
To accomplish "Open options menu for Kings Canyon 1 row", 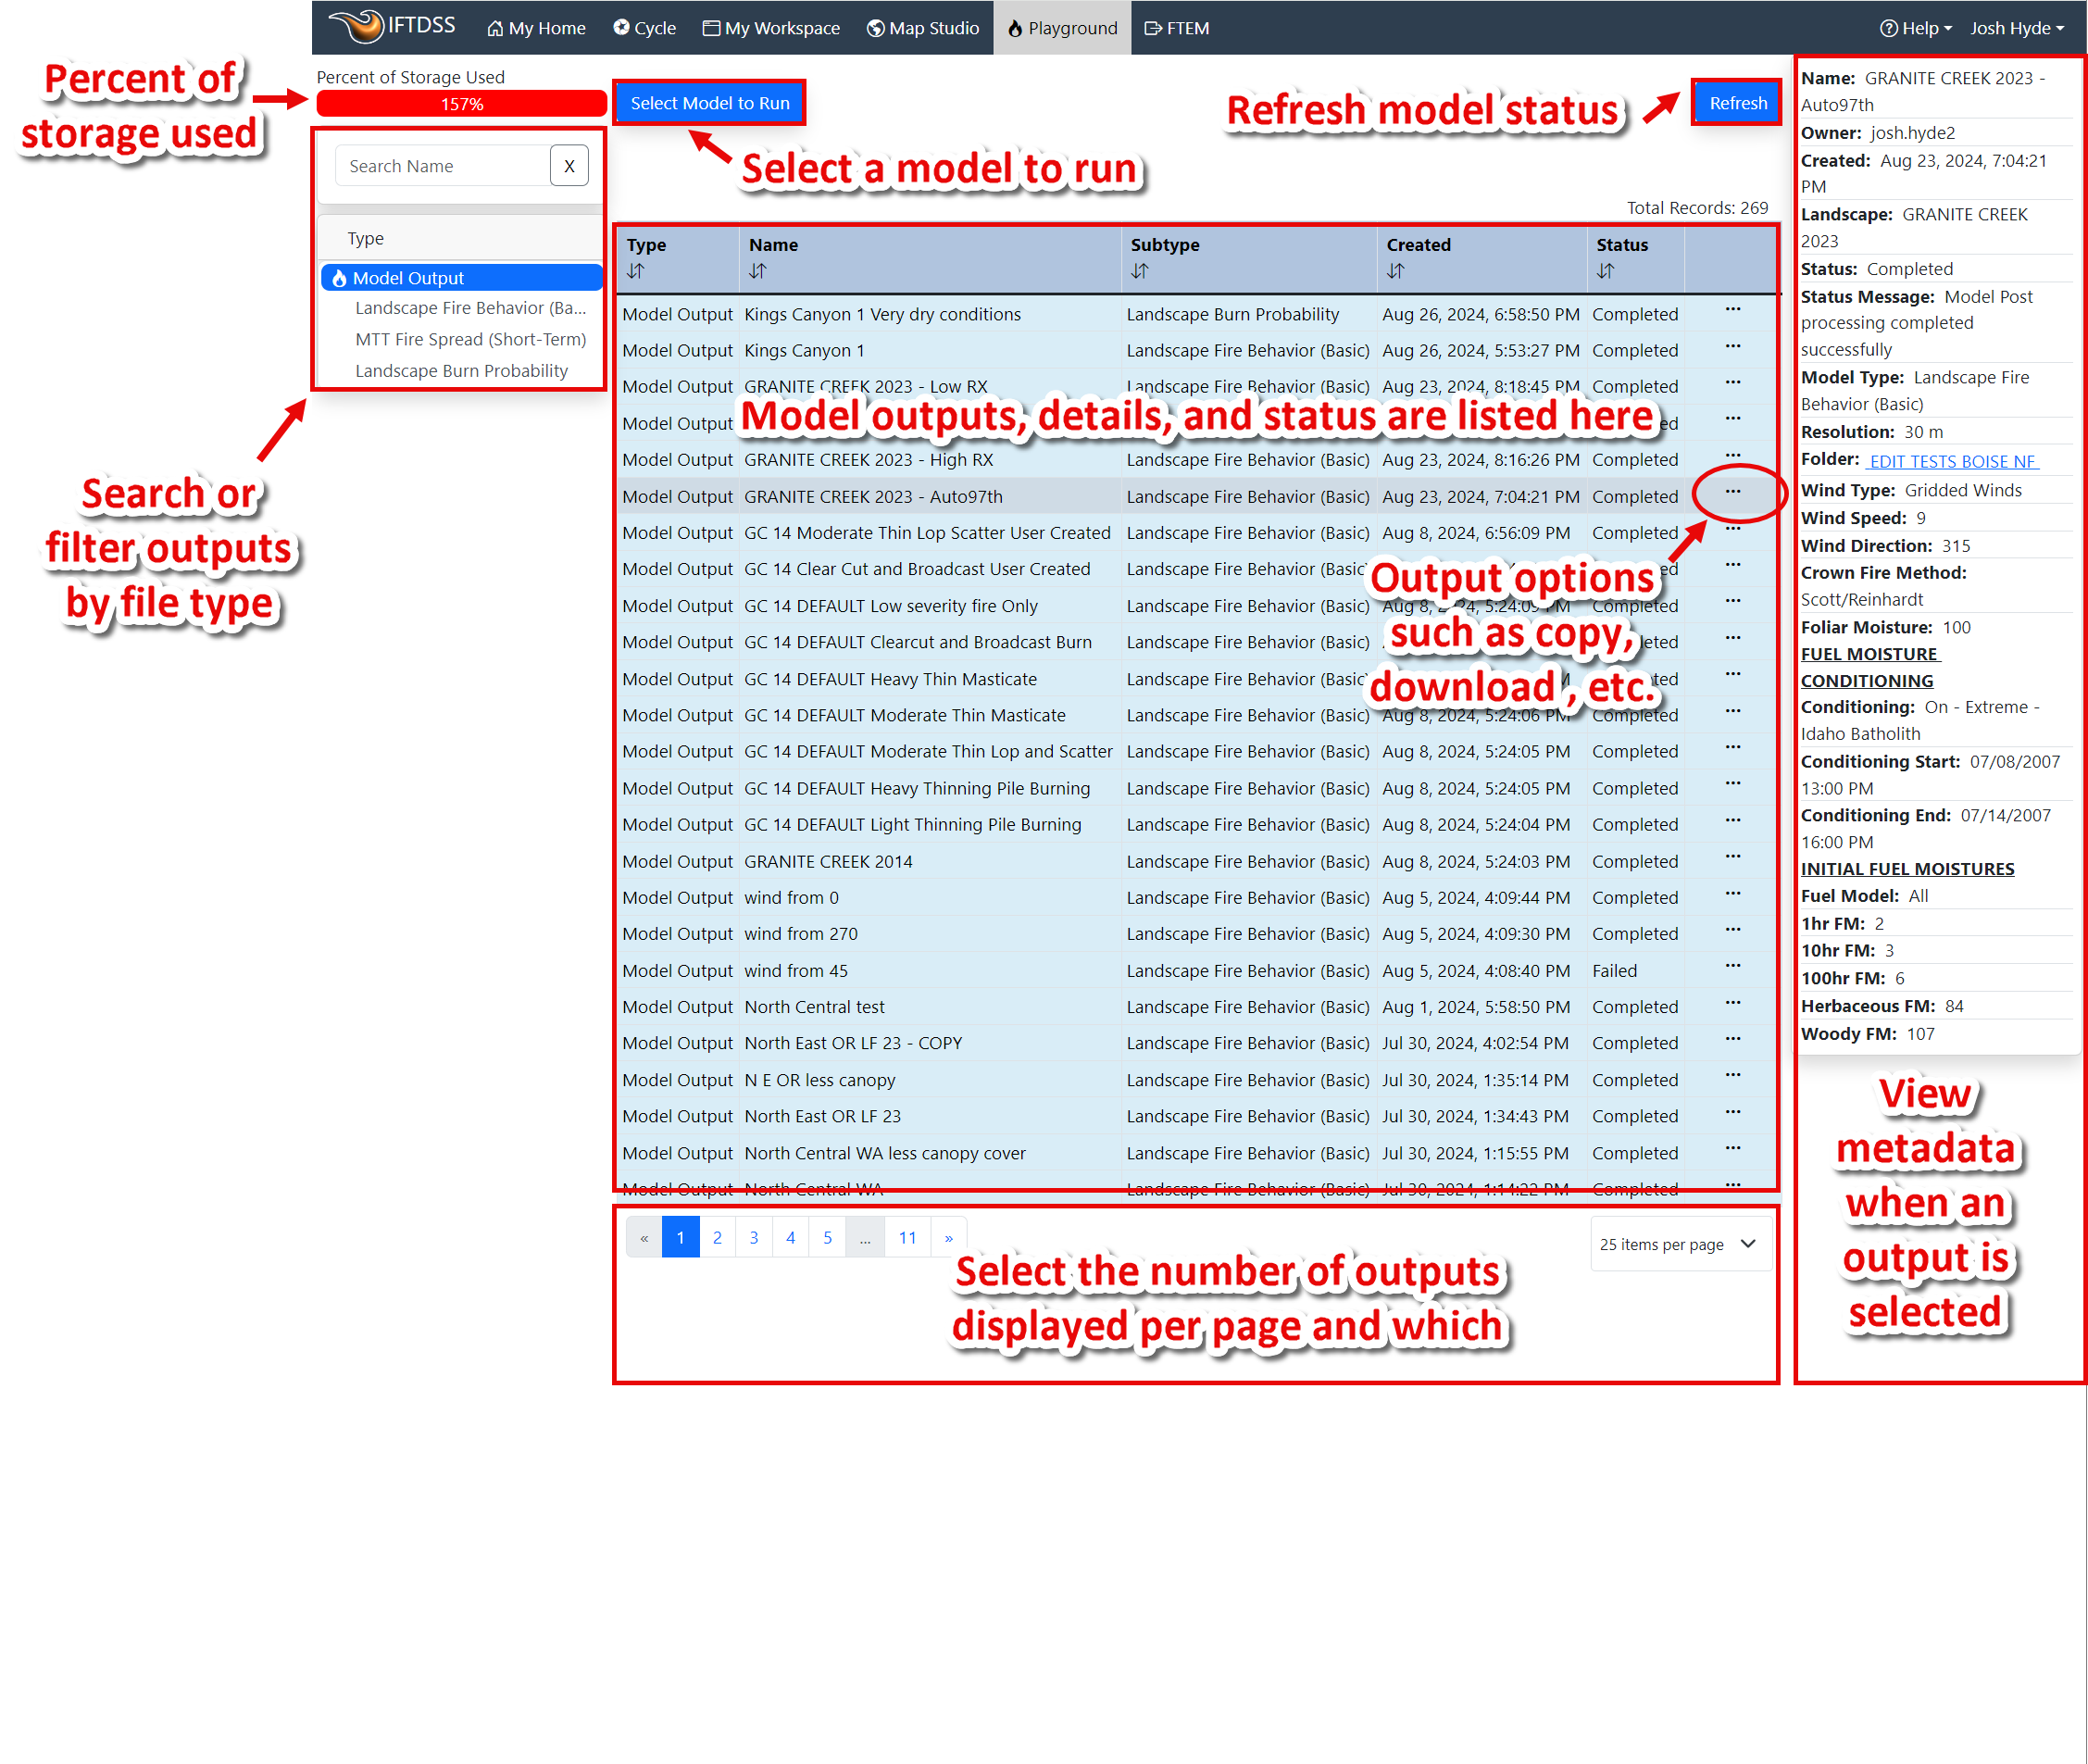I will pos(1732,347).
